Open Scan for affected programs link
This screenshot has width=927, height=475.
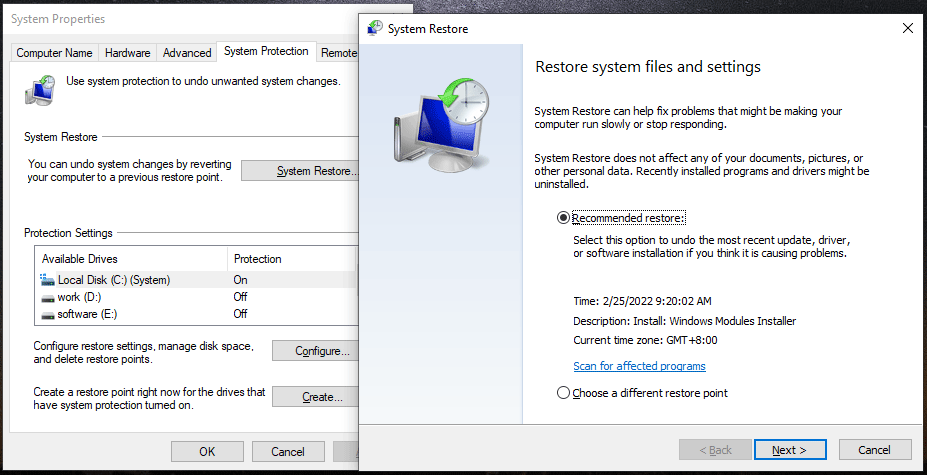(639, 366)
